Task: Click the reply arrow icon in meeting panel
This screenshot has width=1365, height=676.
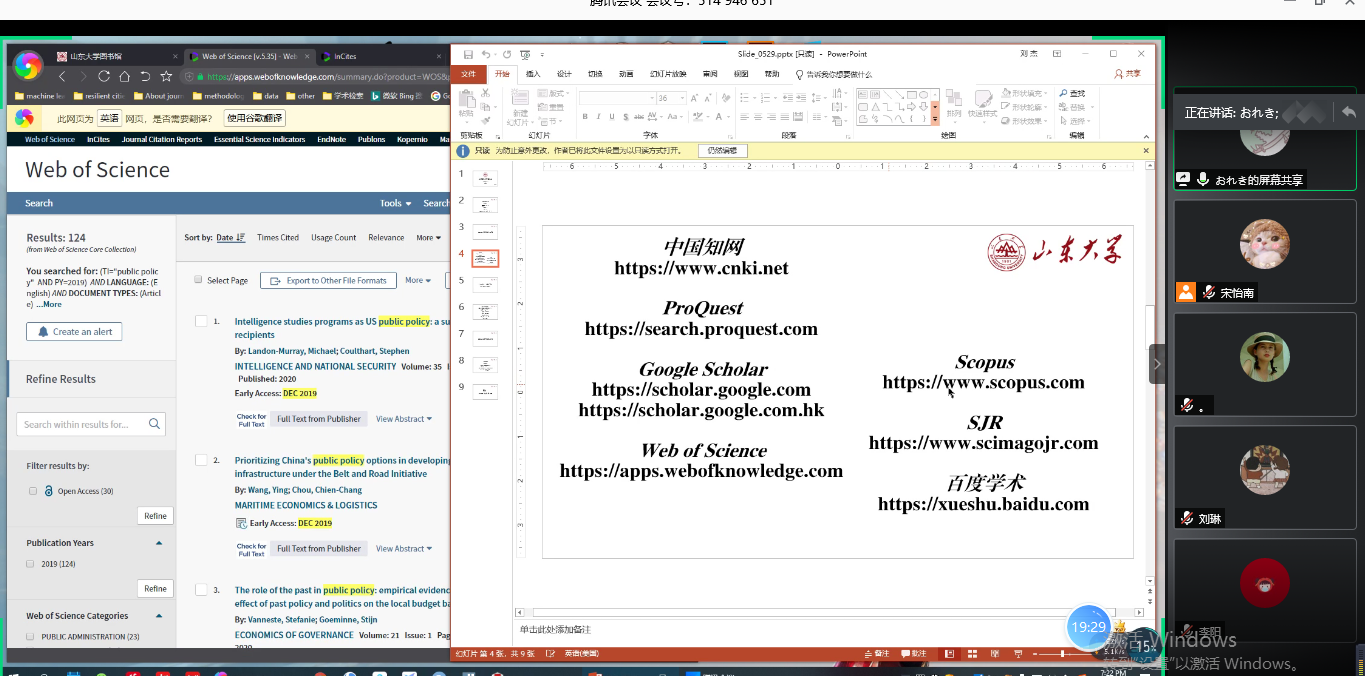Action: pos(1349,112)
